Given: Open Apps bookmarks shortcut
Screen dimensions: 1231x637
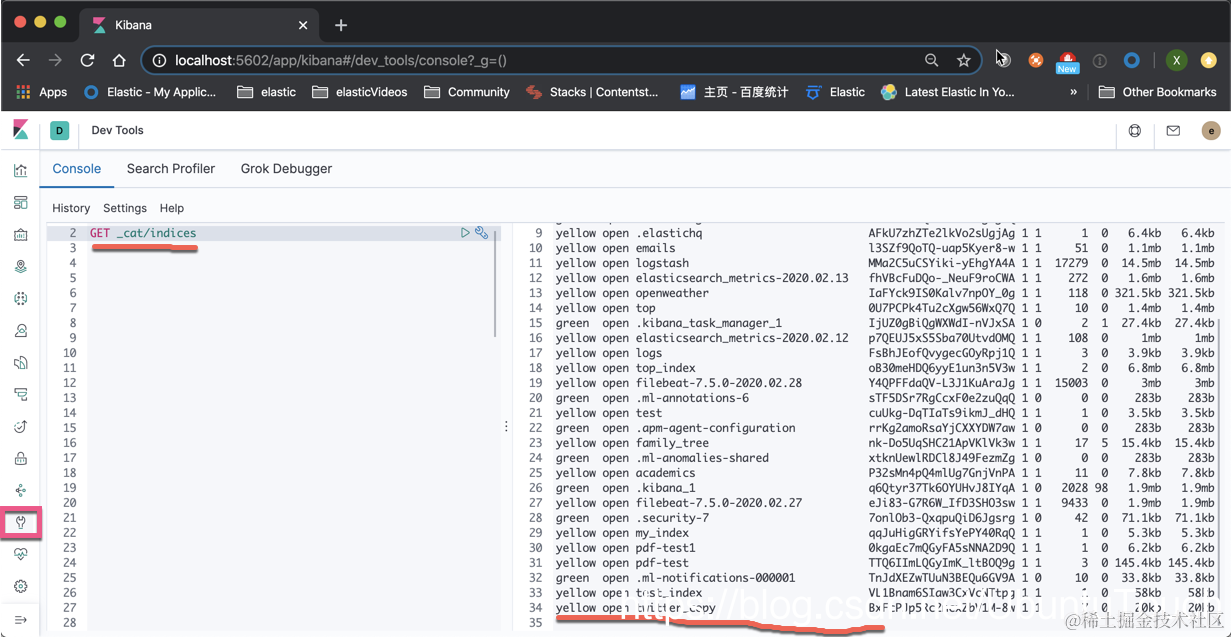Looking at the screenshot, I should click(x=42, y=92).
